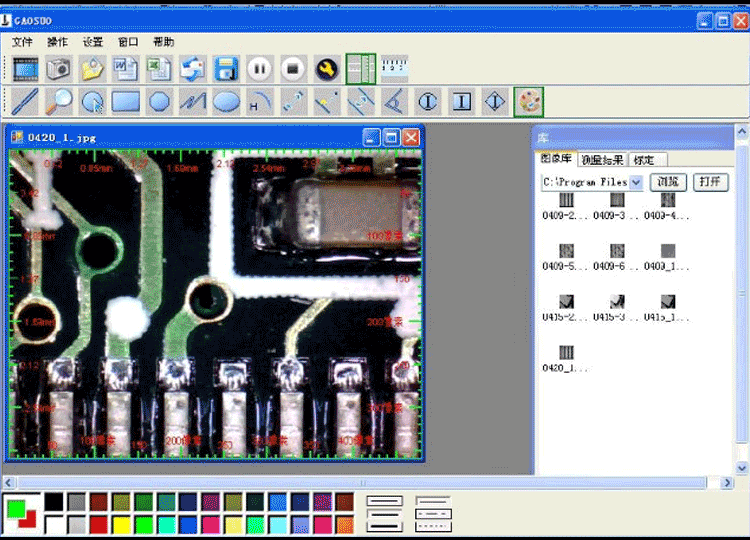The height and width of the screenshot is (540, 750).
Task: Close the 0420_1.jpg image window
Action: 411,138
